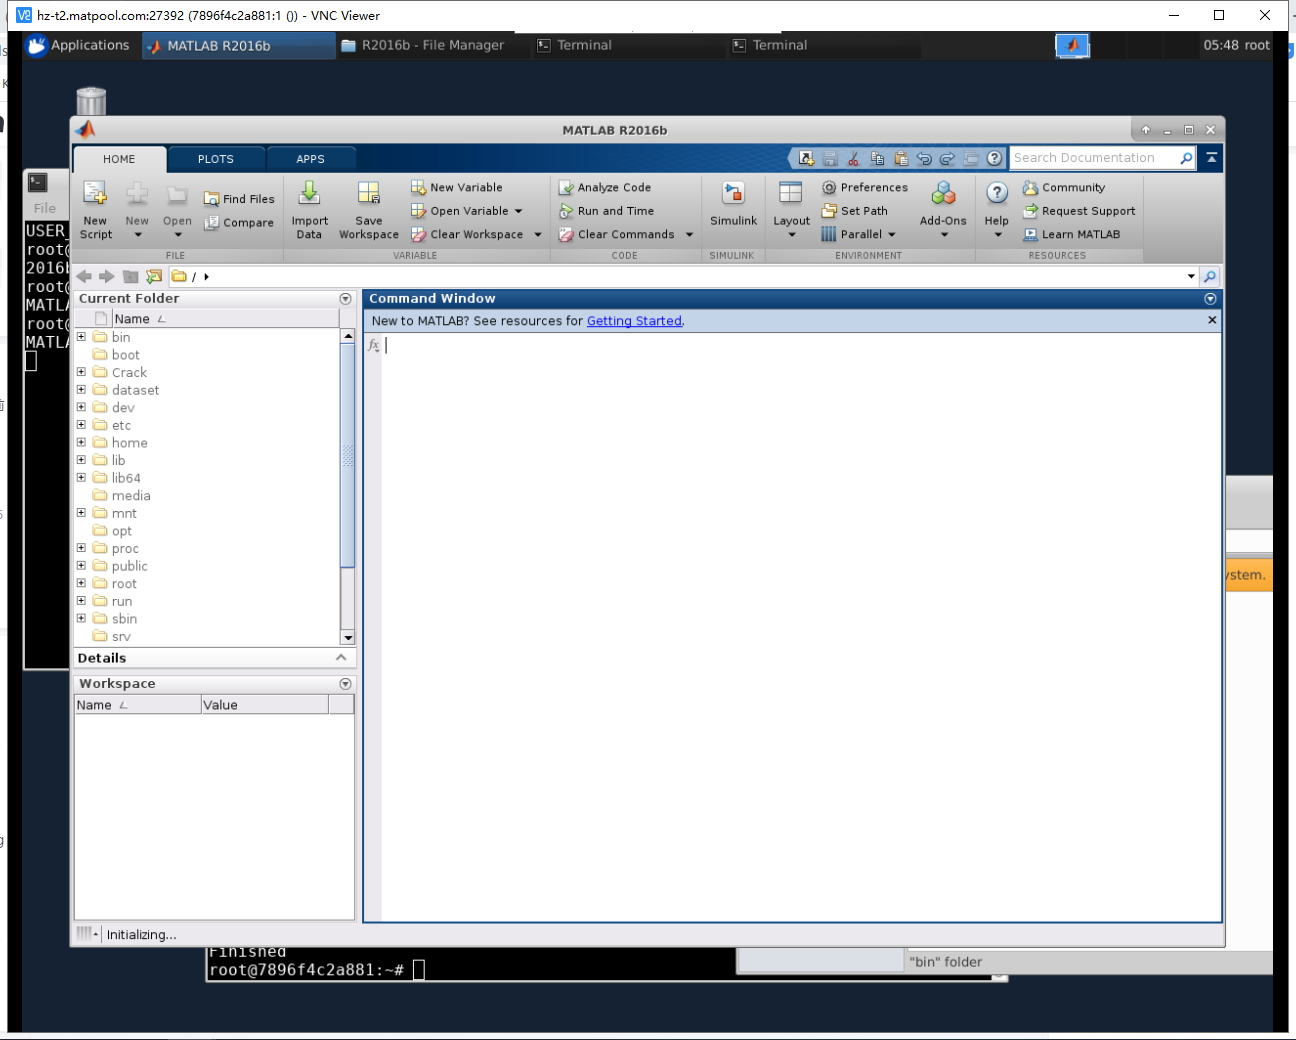The height and width of the screenshot is (1040, 1296).
Task: Click the Save Workspace icon
Action: click(369, 193)
